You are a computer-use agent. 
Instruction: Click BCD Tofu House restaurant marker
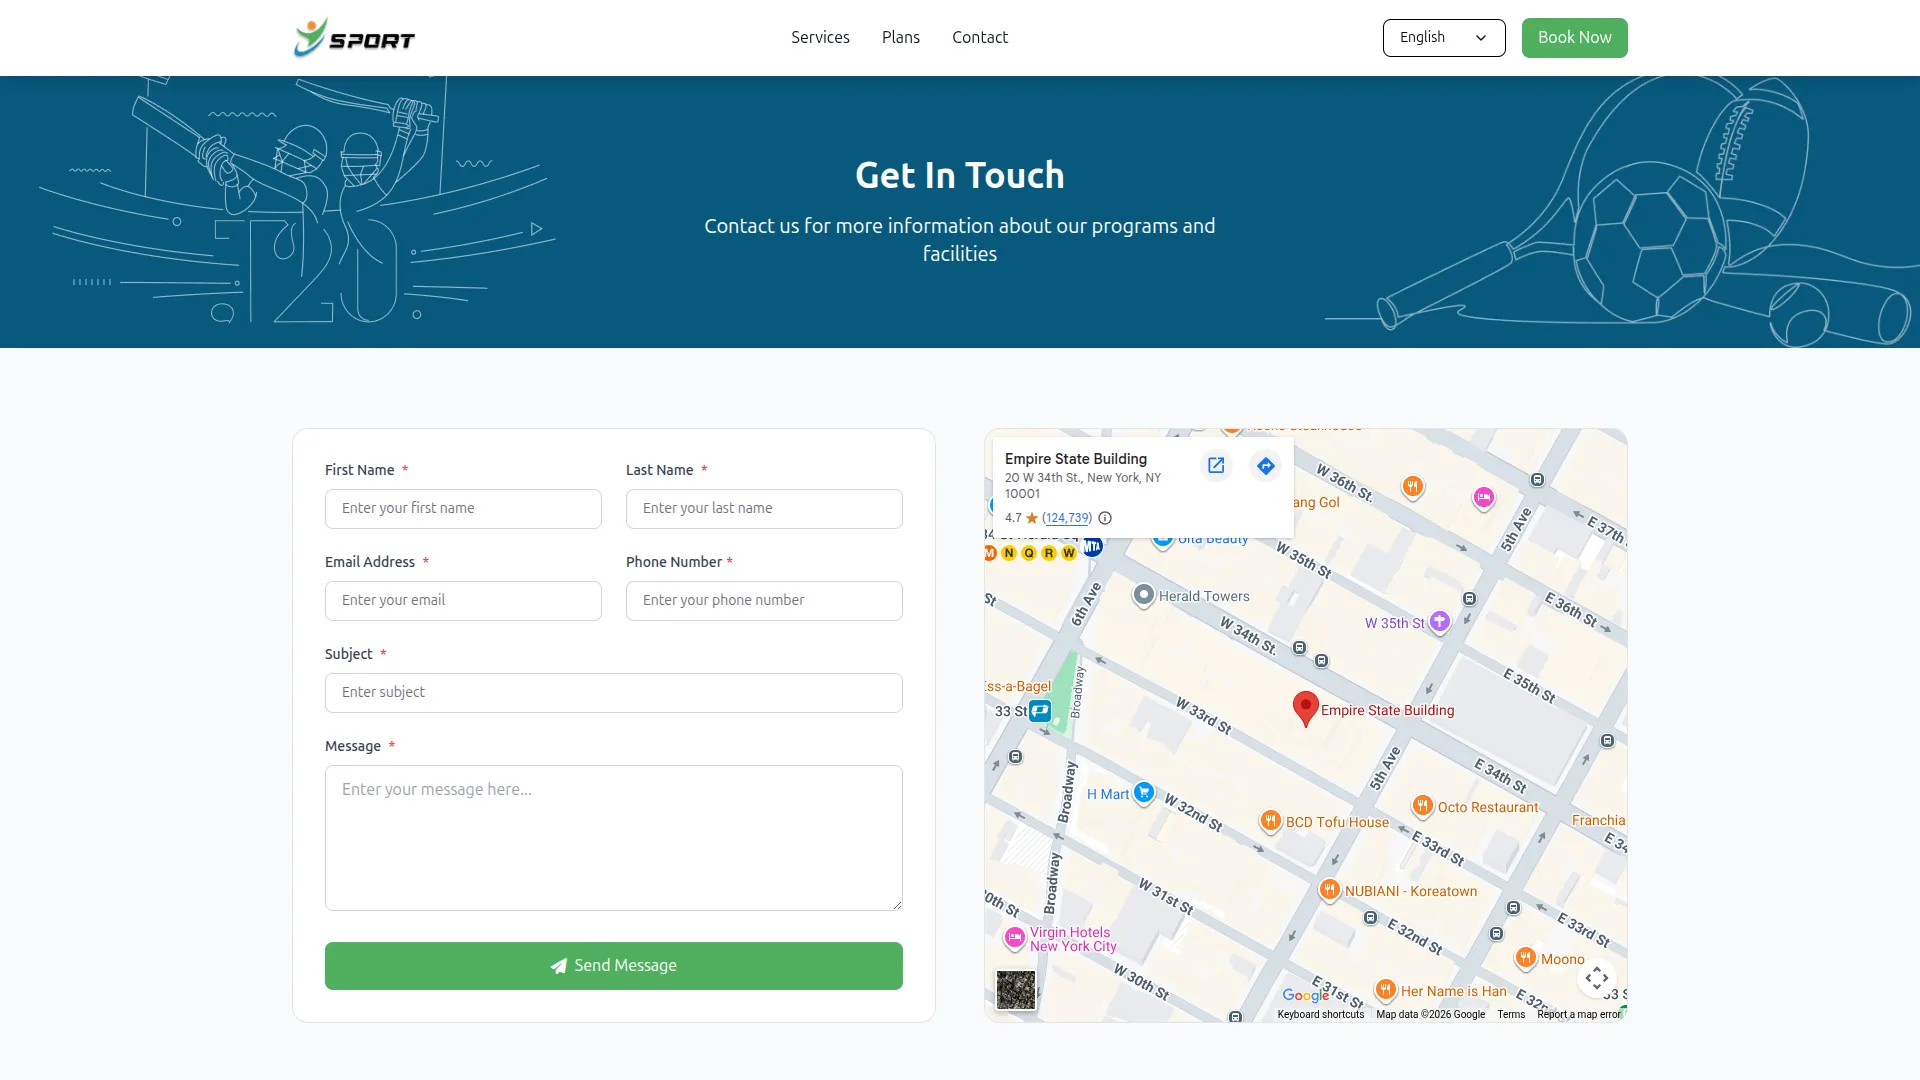1270,821
